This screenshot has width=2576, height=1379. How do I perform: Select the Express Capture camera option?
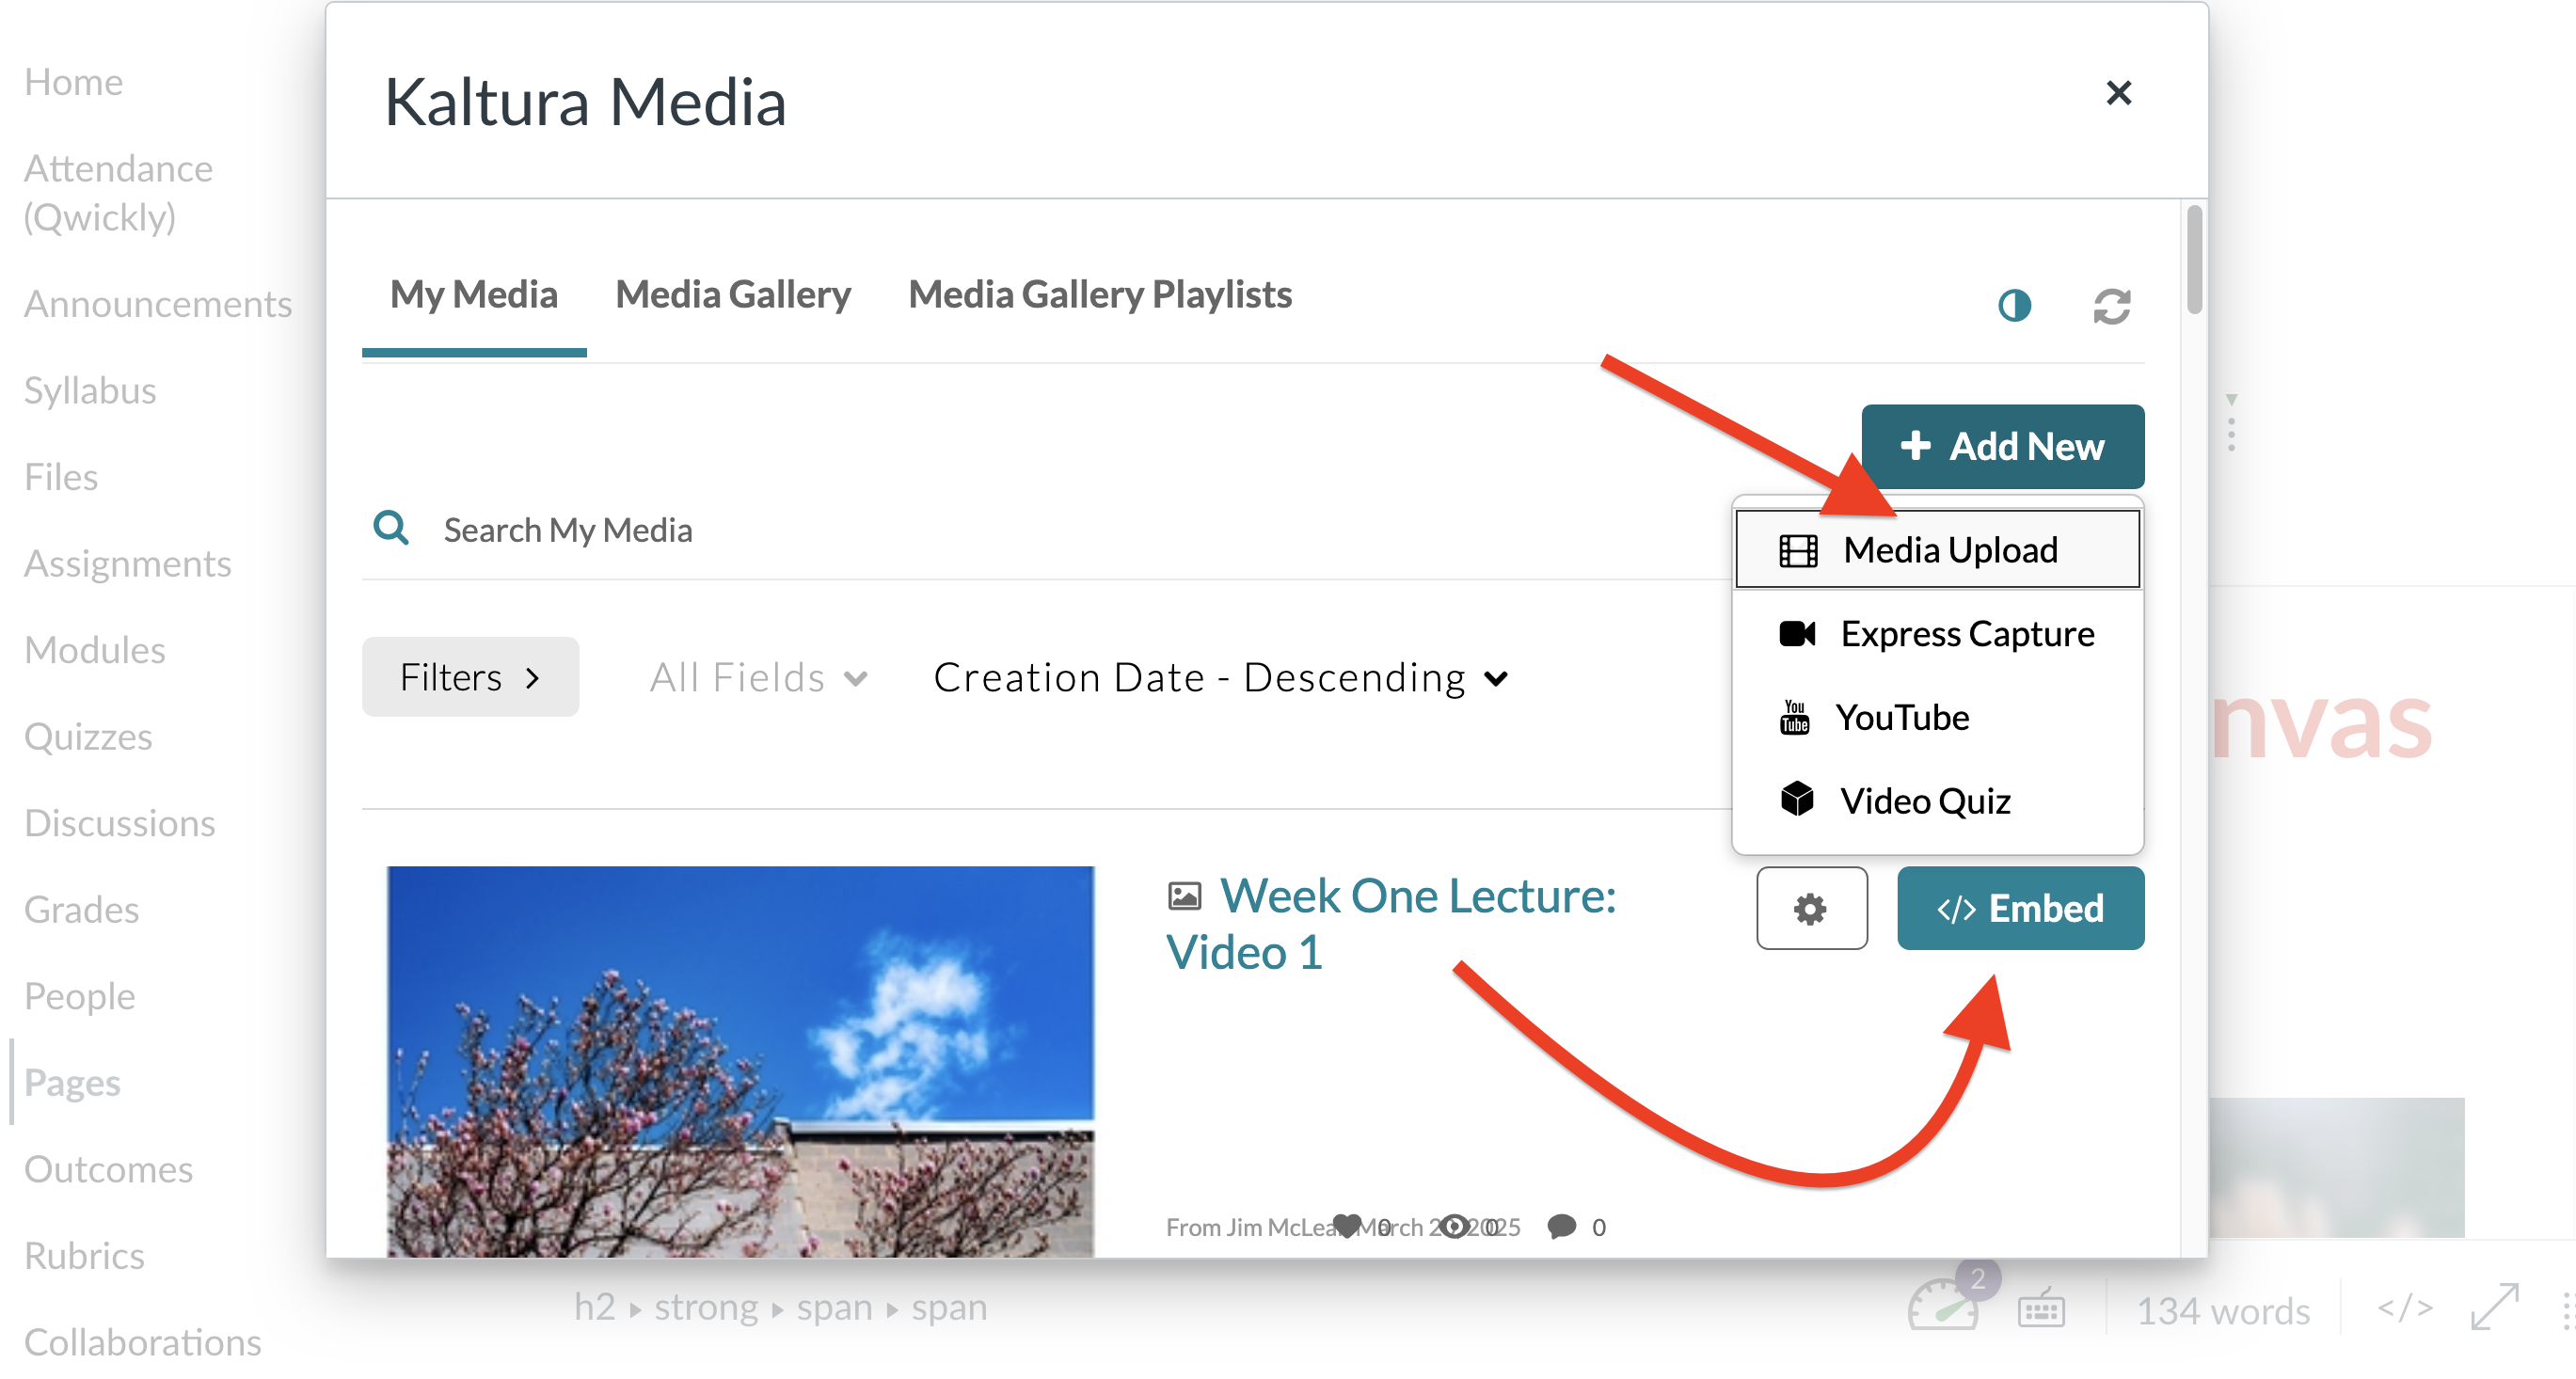pyautogui.click(x=1937, y=634)
